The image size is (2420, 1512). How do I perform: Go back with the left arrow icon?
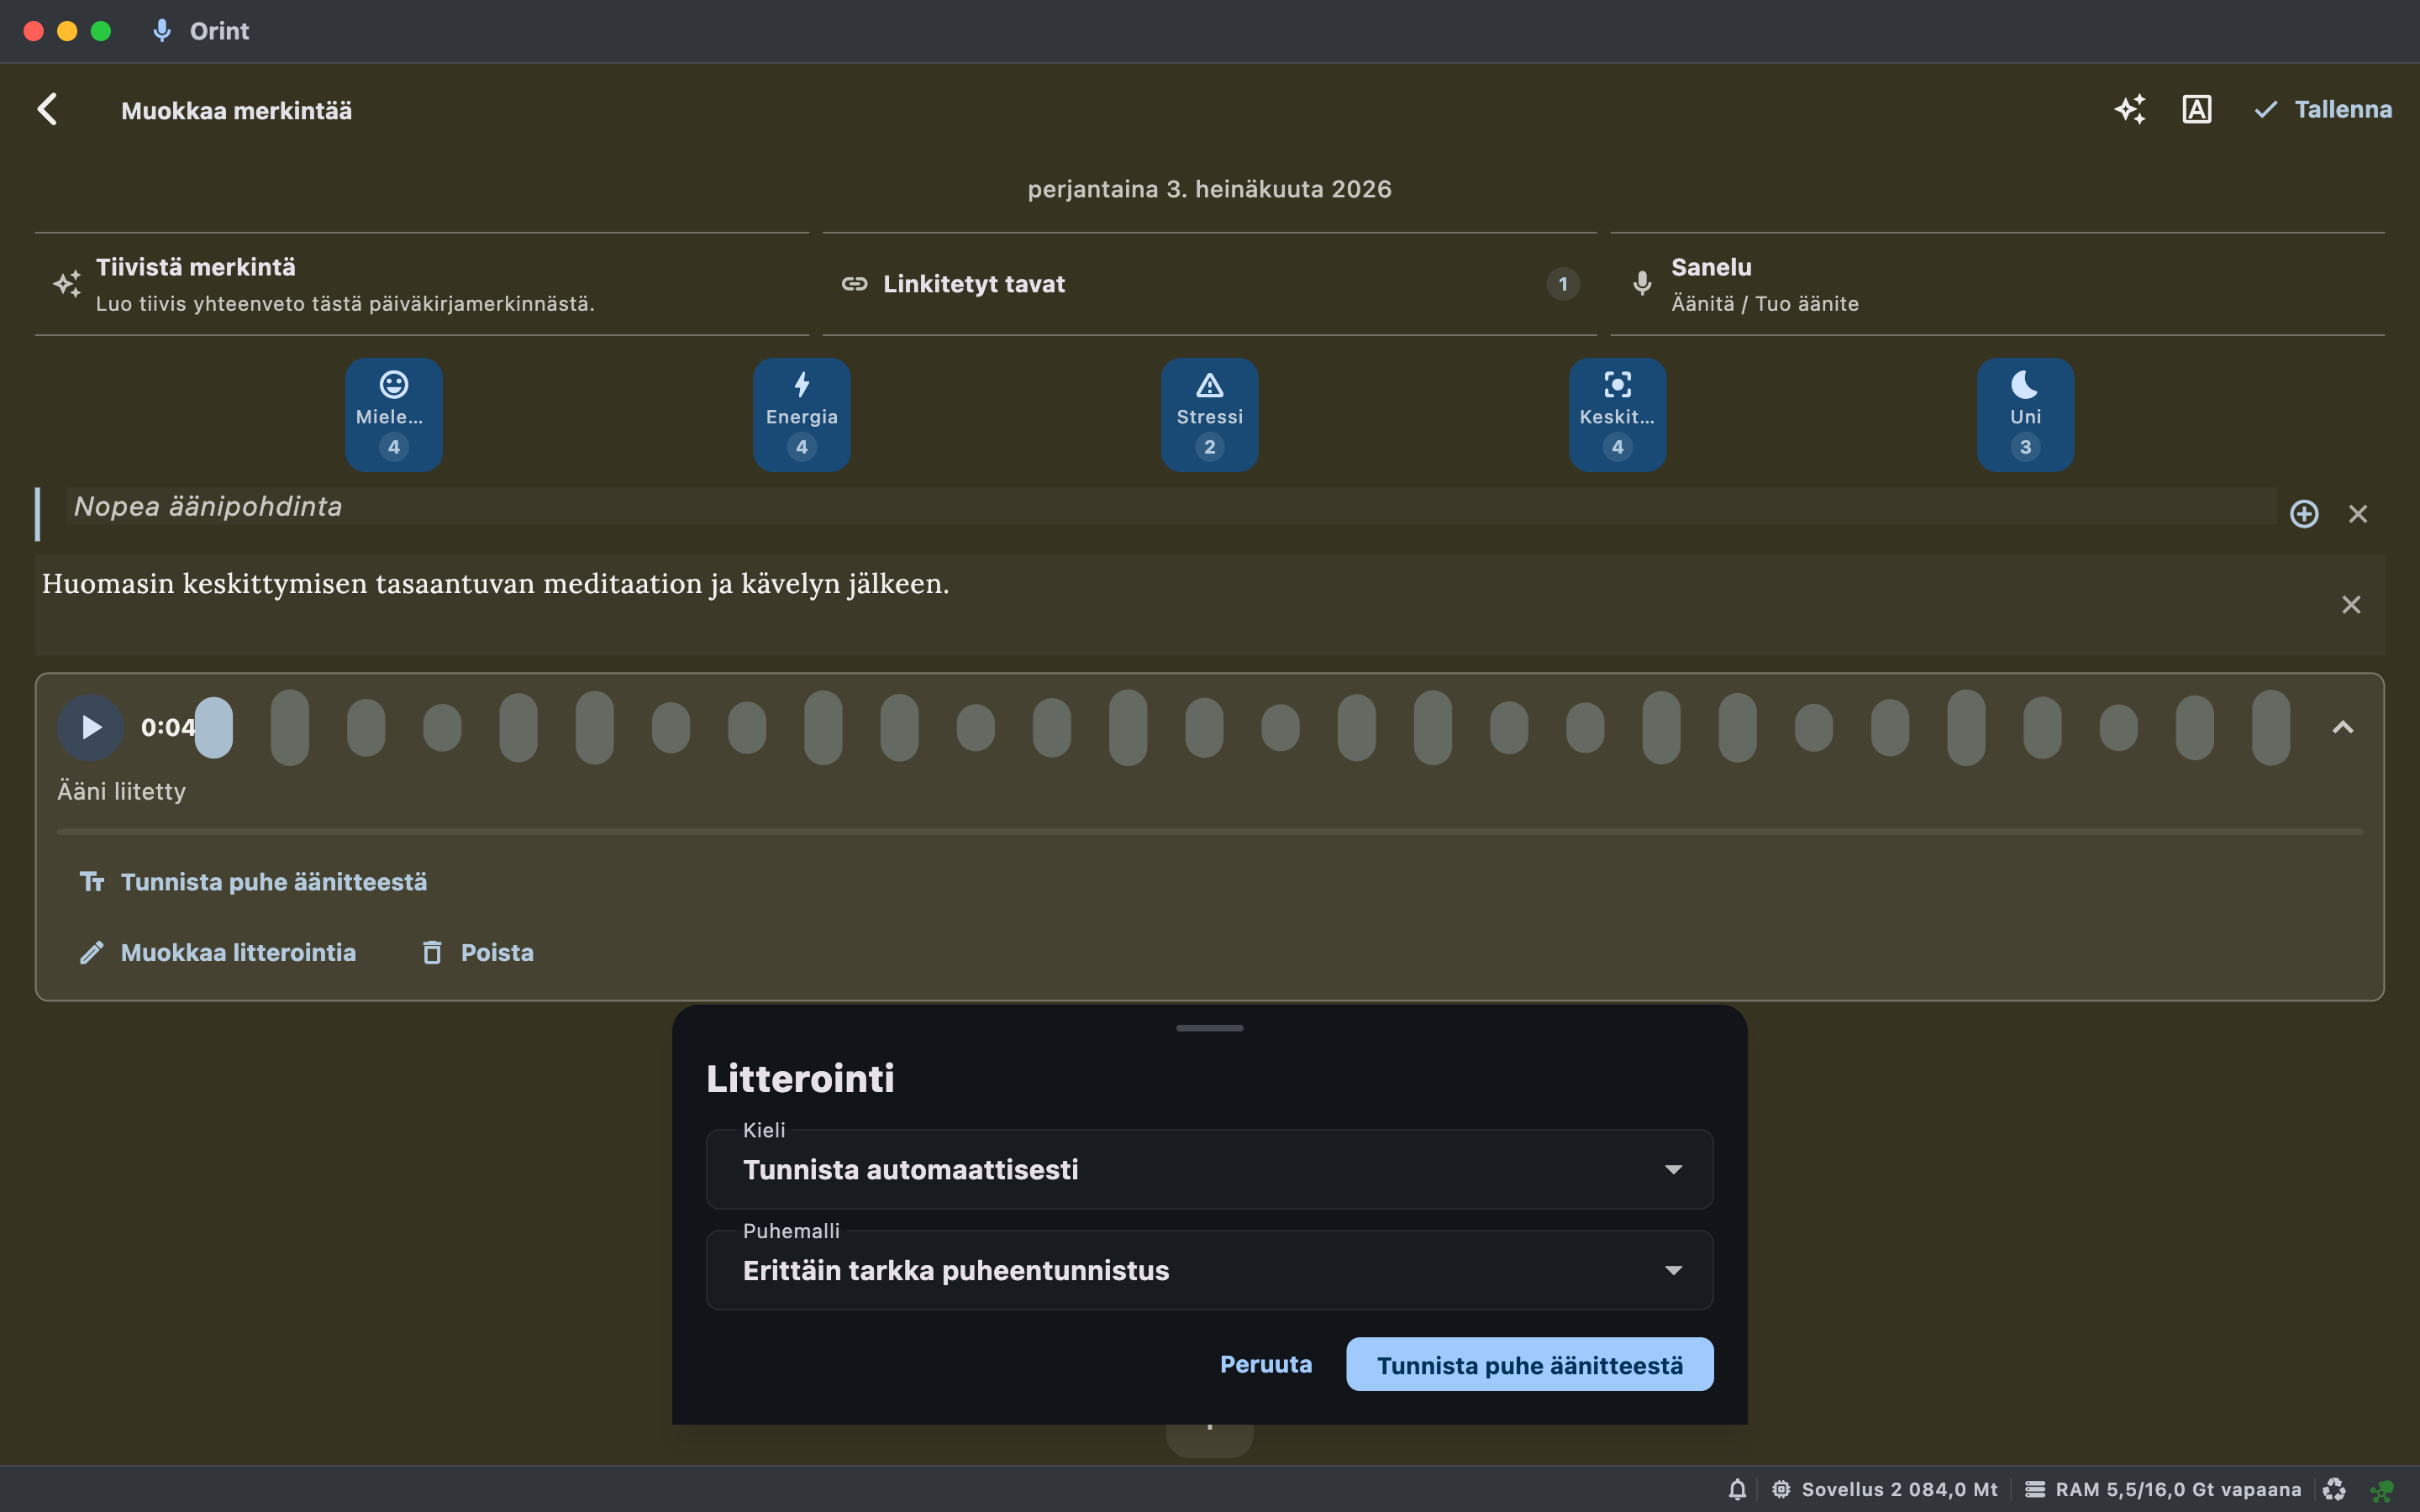(47, 110)
